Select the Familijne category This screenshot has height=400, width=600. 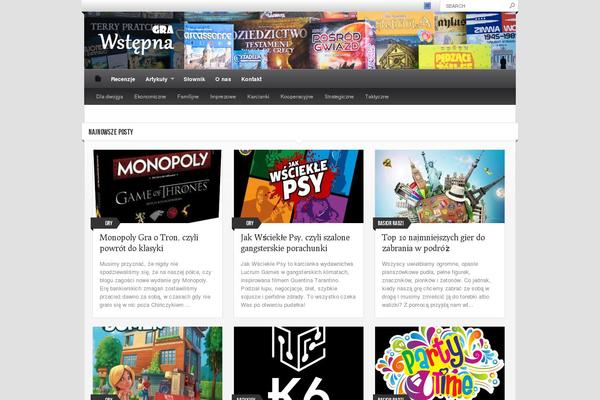coord(188,97)
